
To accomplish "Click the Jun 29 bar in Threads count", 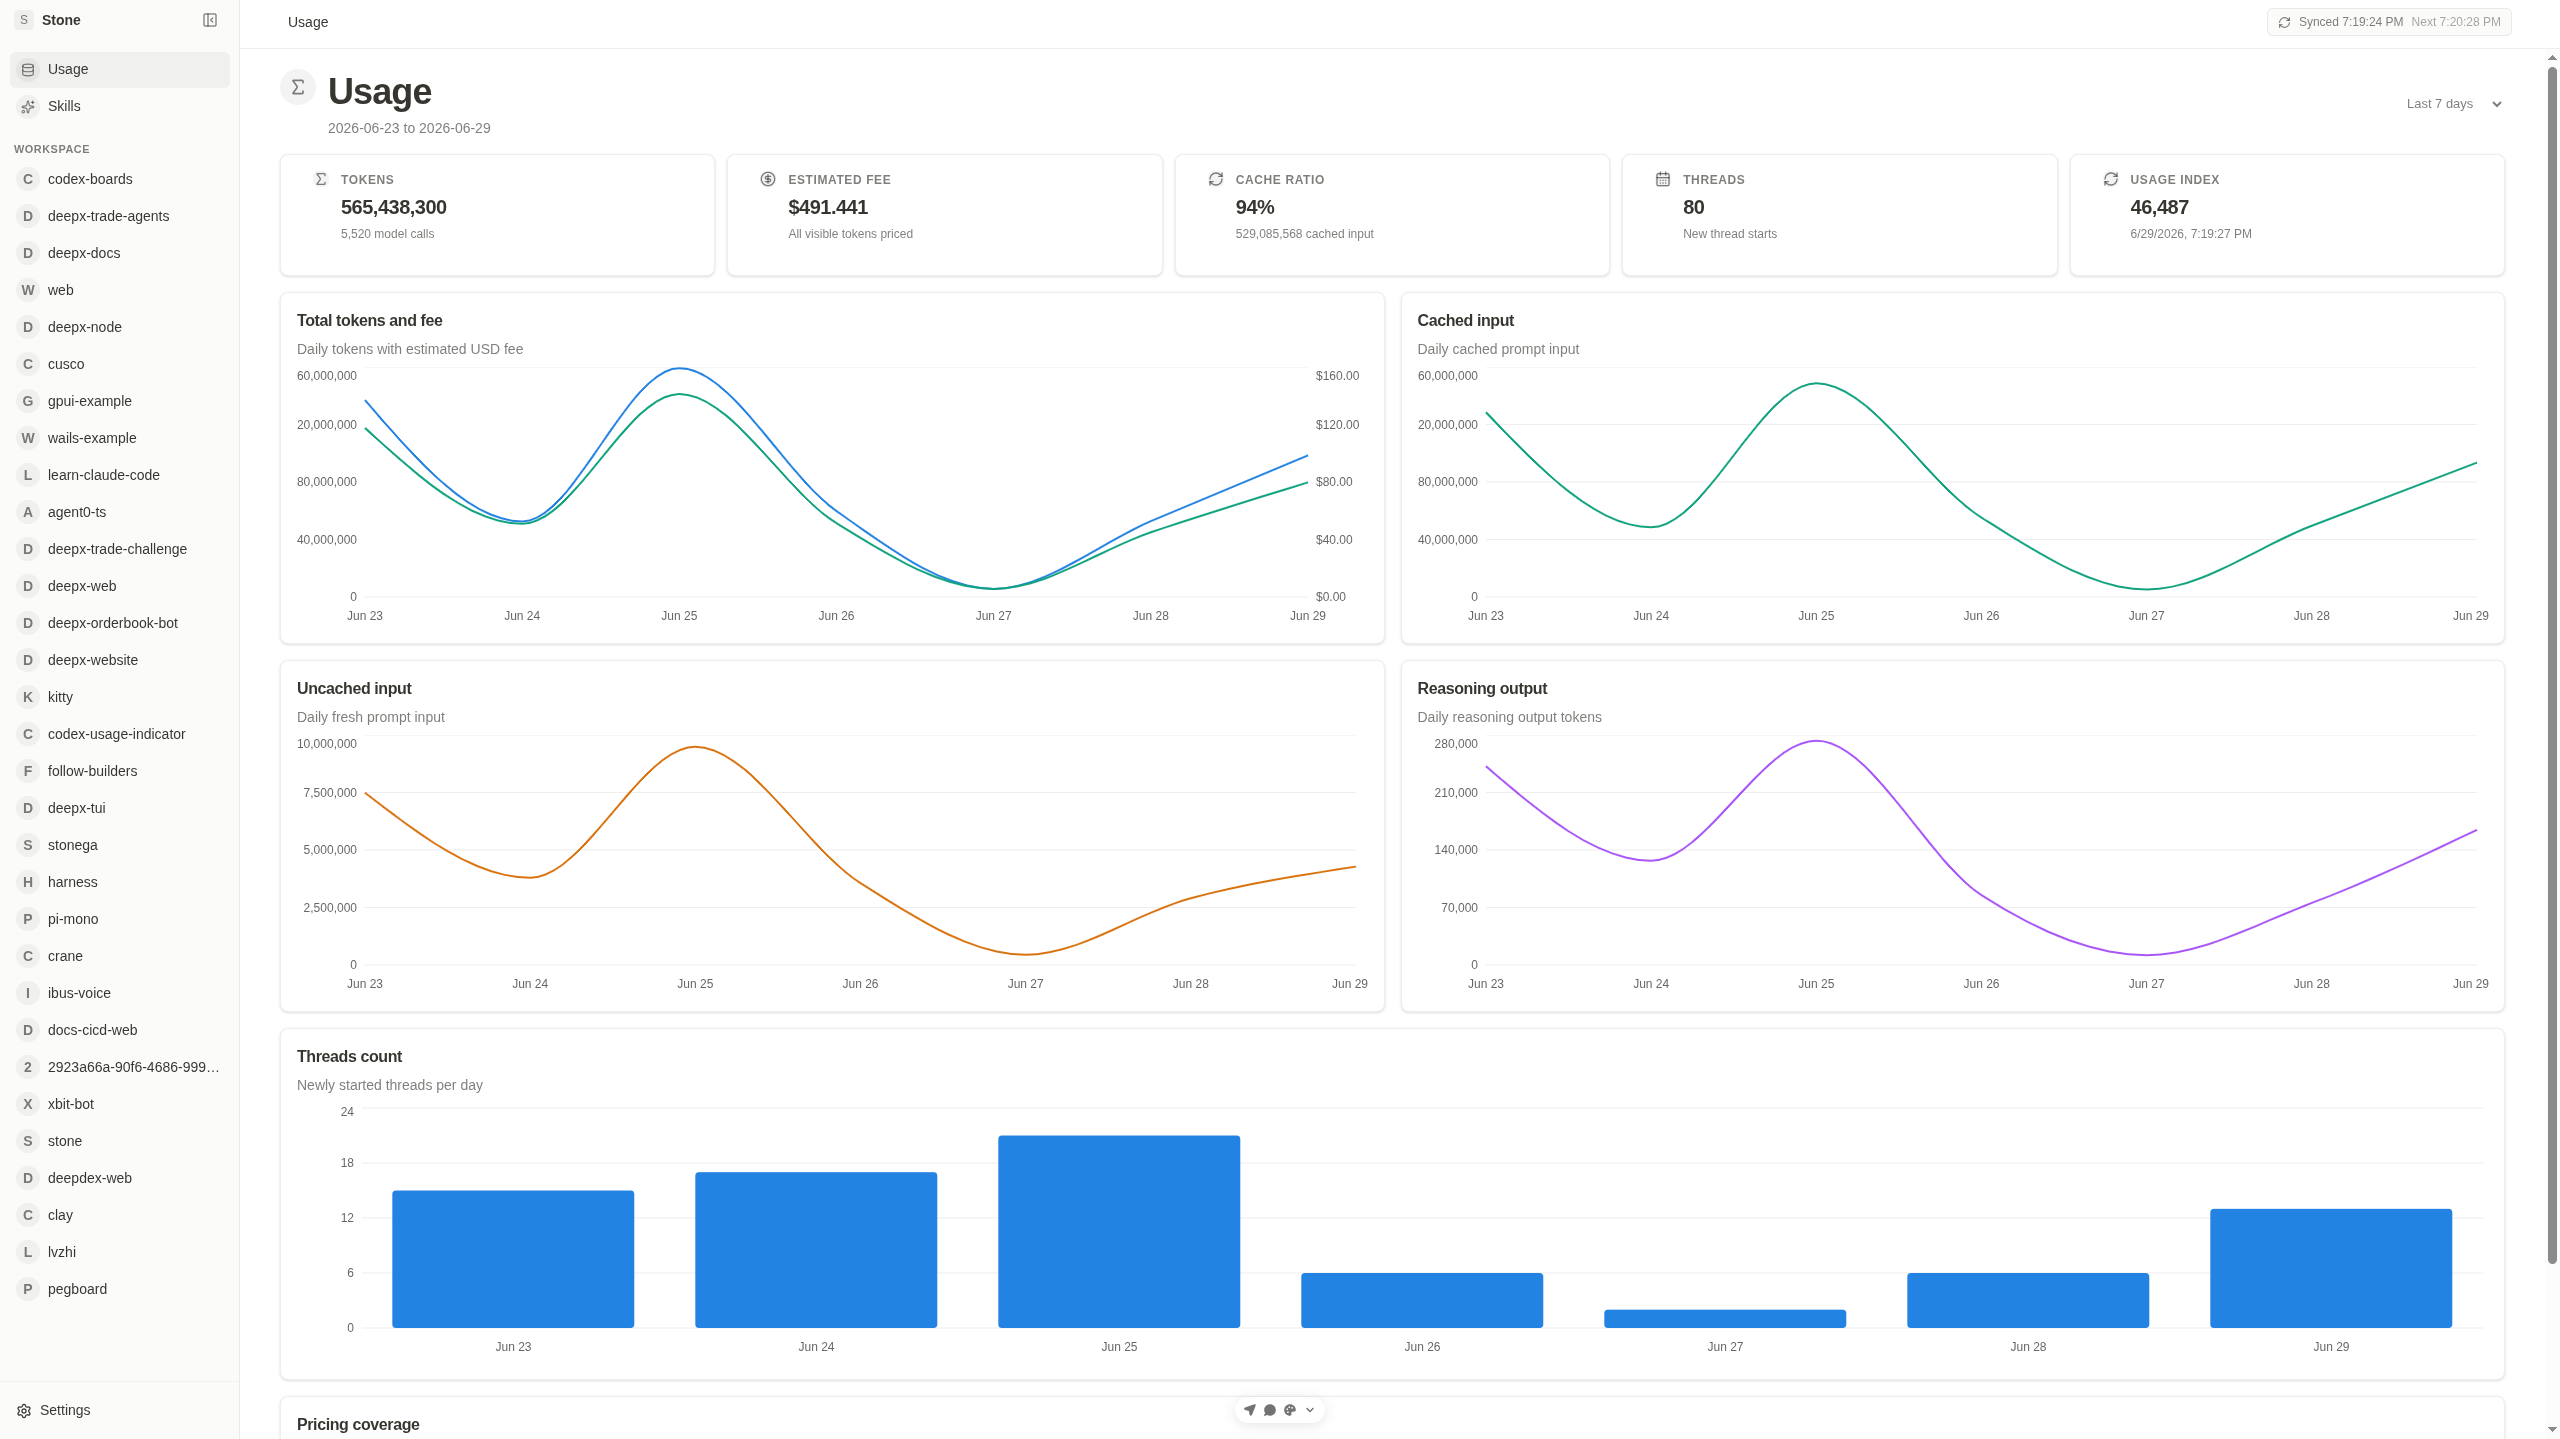I will click(x=2331, y=1268).
